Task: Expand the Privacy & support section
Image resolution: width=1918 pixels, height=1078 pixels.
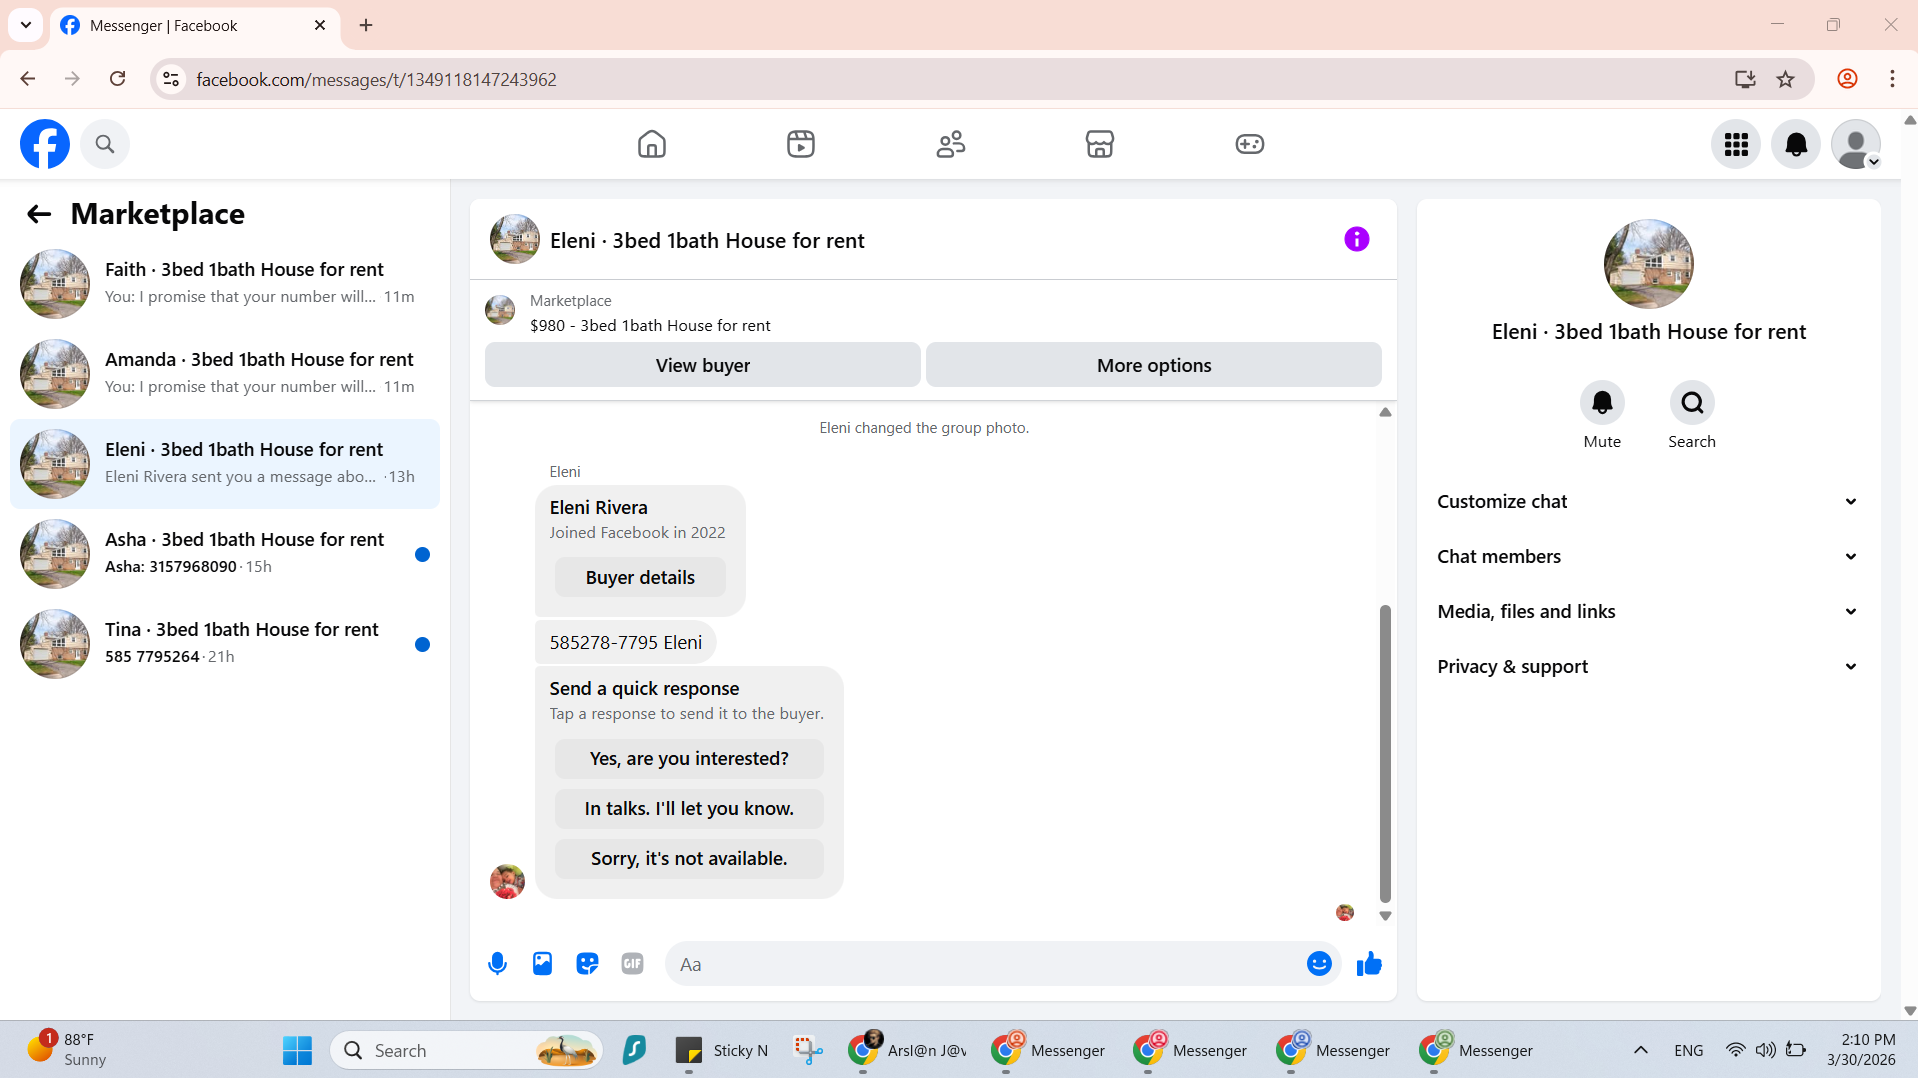Action: [x=1648, y=667]
